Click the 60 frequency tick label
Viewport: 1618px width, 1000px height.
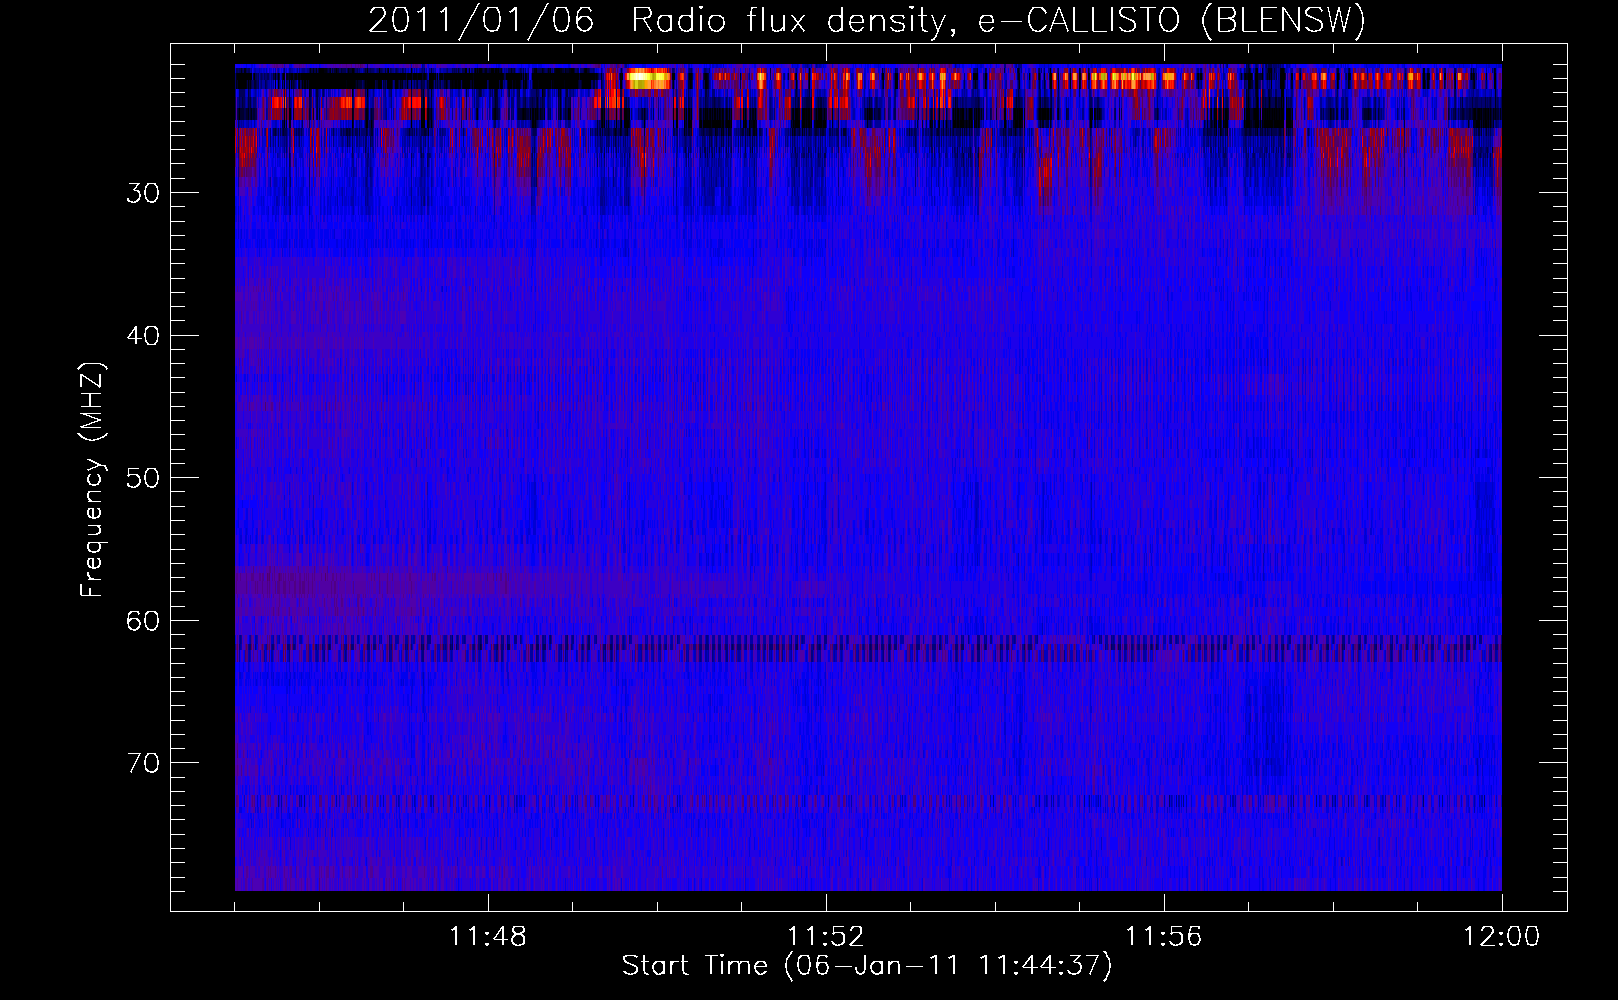(x=143, y=621)
